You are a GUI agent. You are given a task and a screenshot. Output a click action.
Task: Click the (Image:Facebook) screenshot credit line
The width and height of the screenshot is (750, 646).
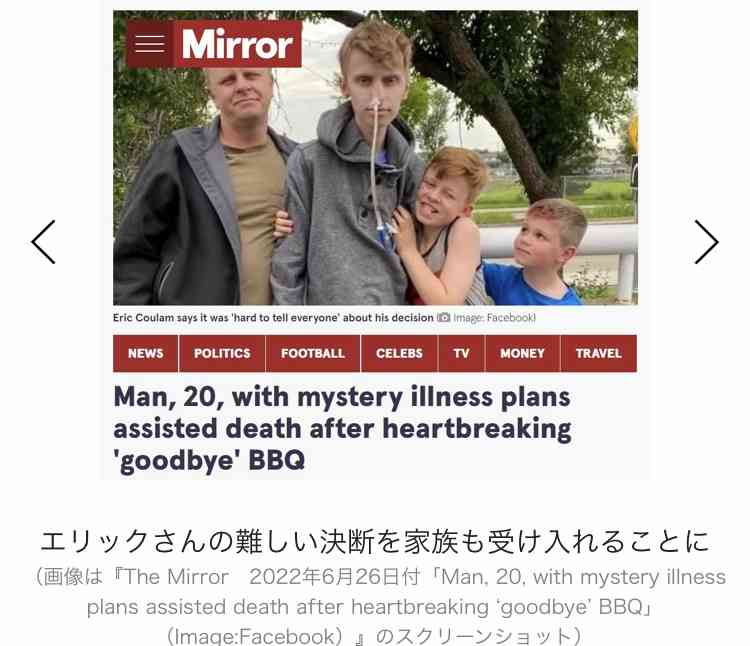(374, 636)
